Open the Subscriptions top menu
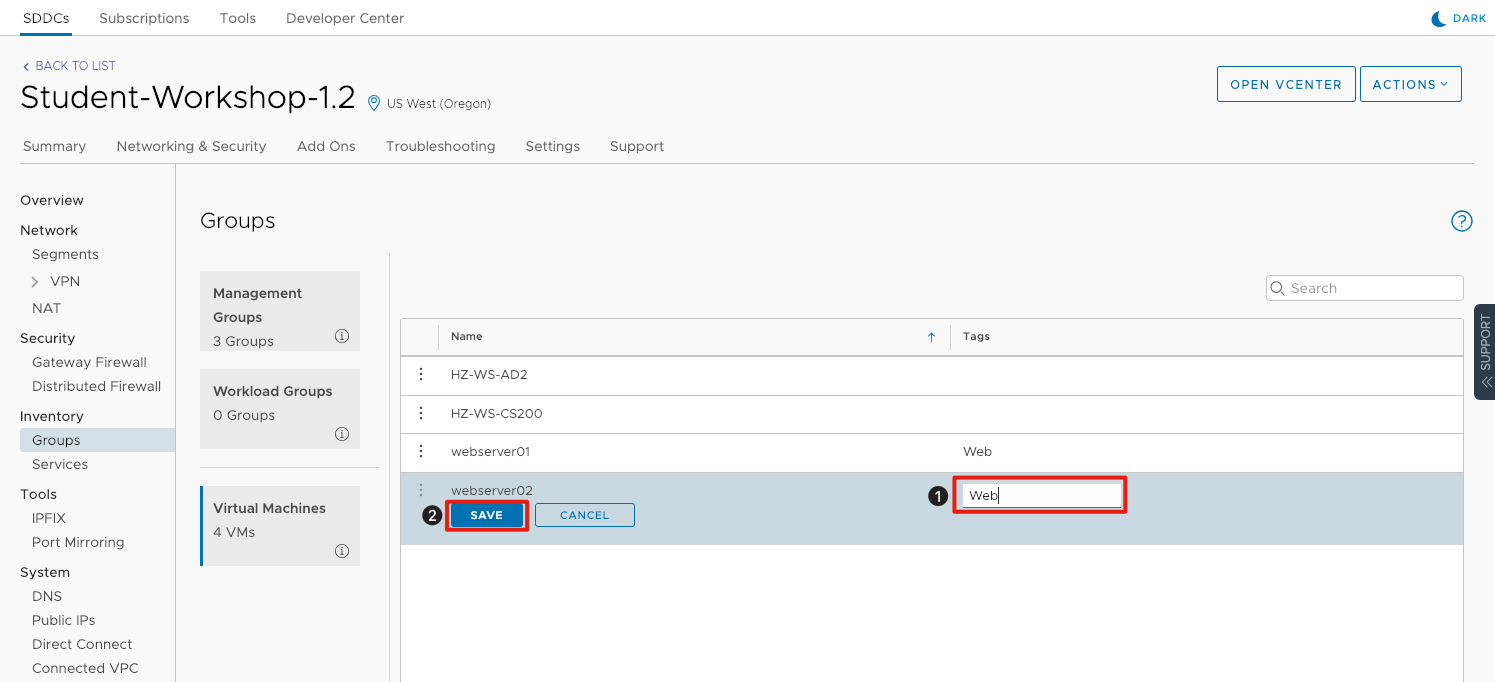The height and width of the screenshot is (682, 1495). coord(144,18)
